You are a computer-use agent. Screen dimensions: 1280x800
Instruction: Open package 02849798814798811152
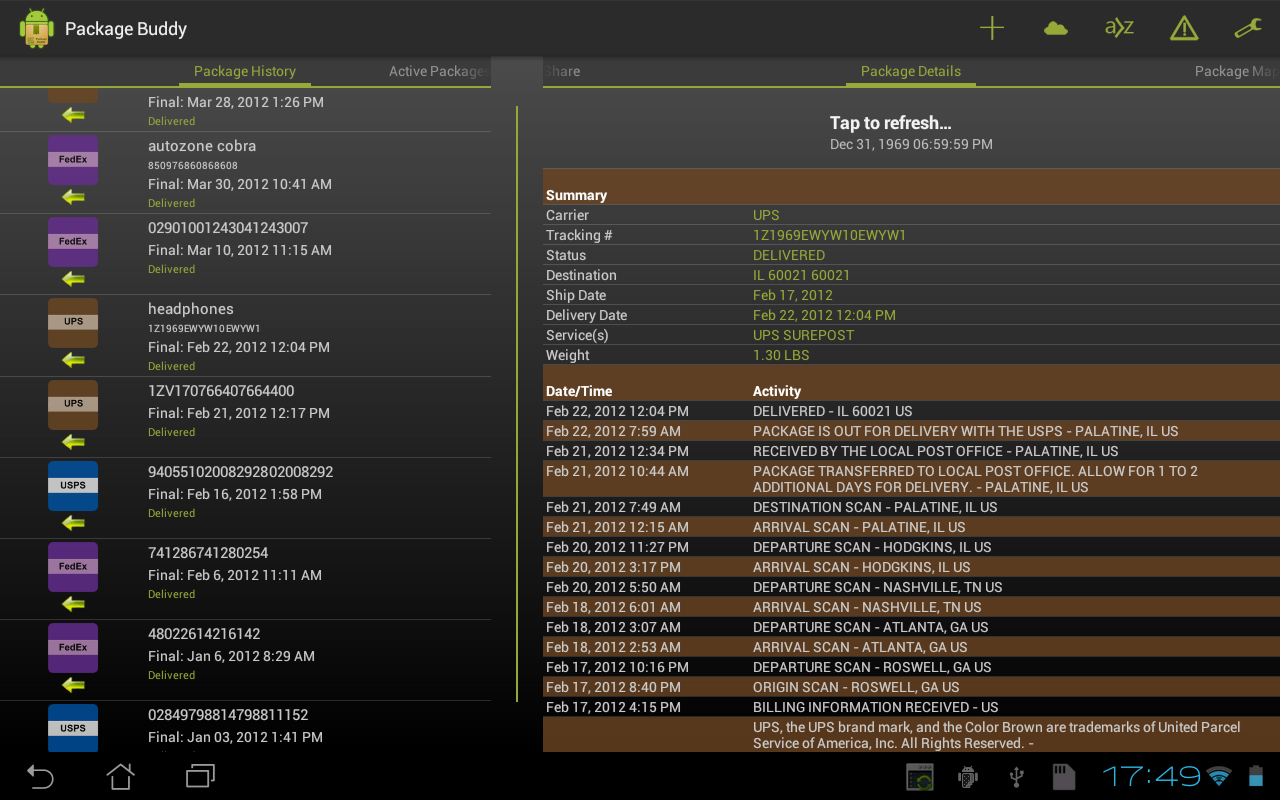(245, 727)
